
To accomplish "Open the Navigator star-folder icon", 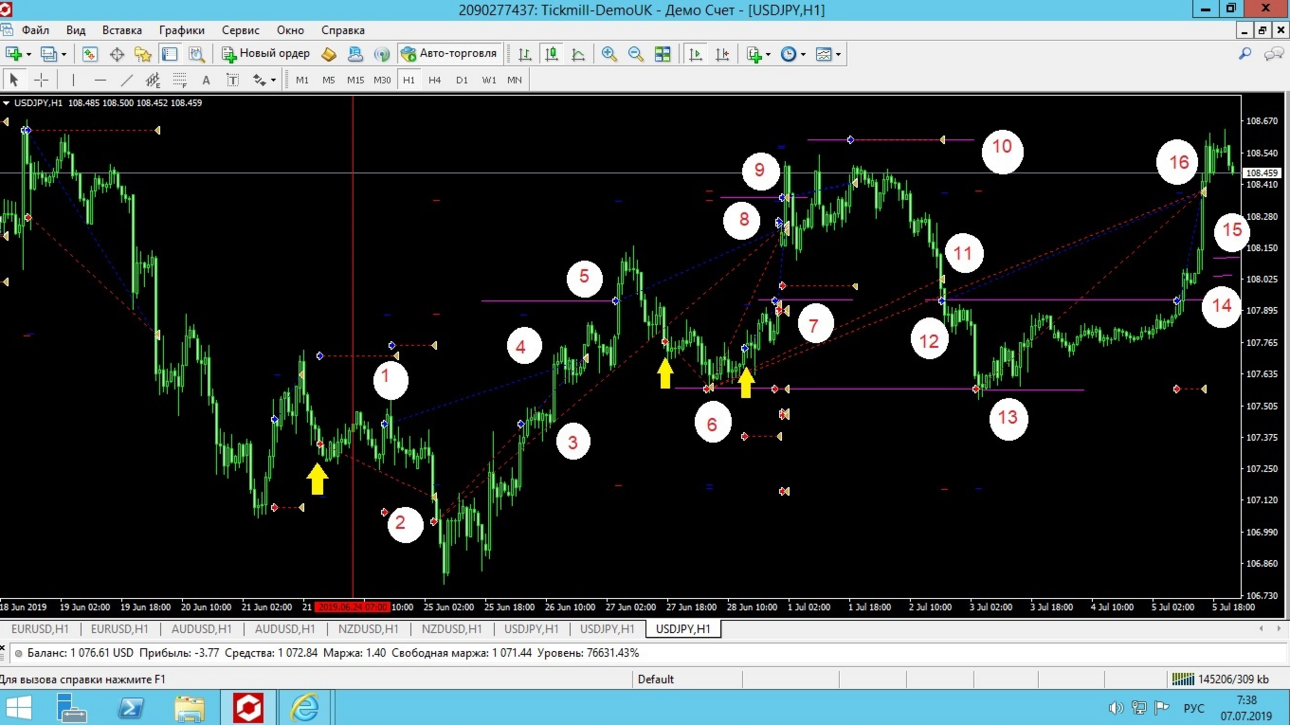I will 143,54.
